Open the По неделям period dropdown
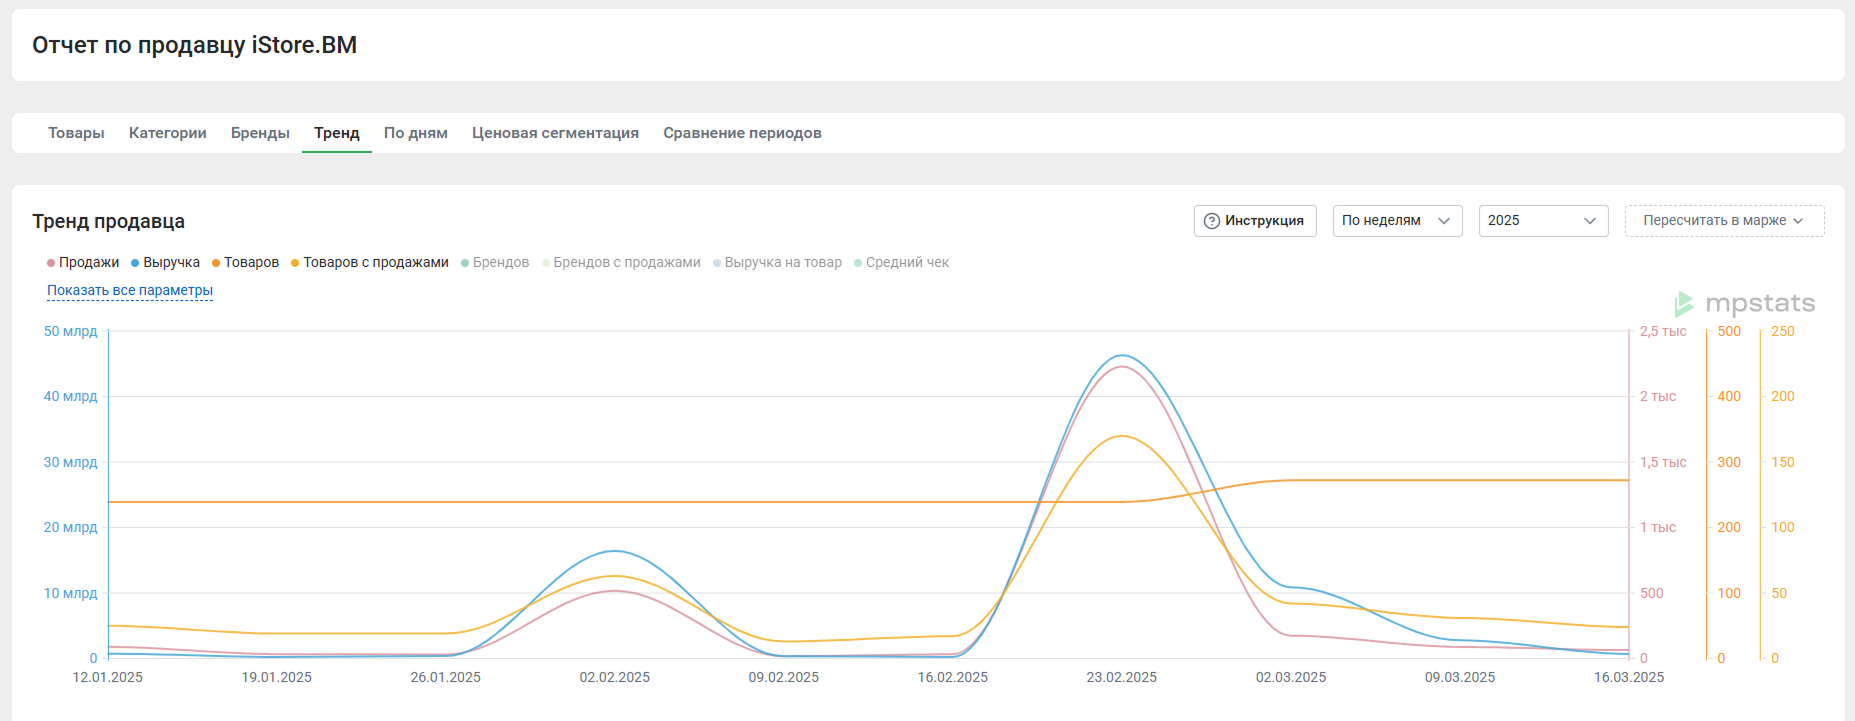Viewport: 1855px width, 721px height. 1397,221
